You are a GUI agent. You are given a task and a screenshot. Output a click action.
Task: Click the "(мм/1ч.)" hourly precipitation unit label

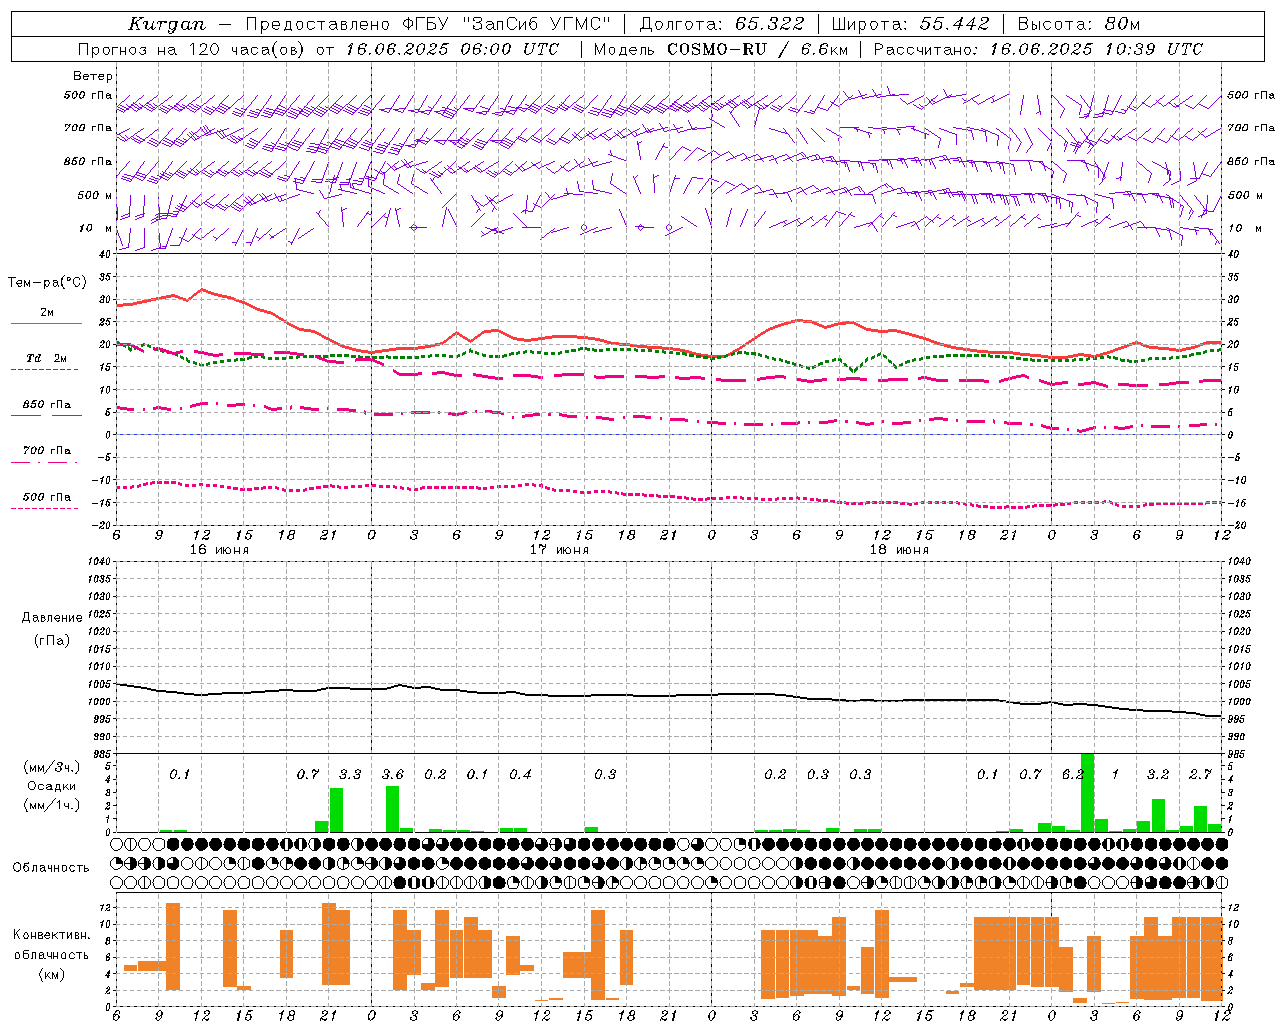(x=52, y=805)
